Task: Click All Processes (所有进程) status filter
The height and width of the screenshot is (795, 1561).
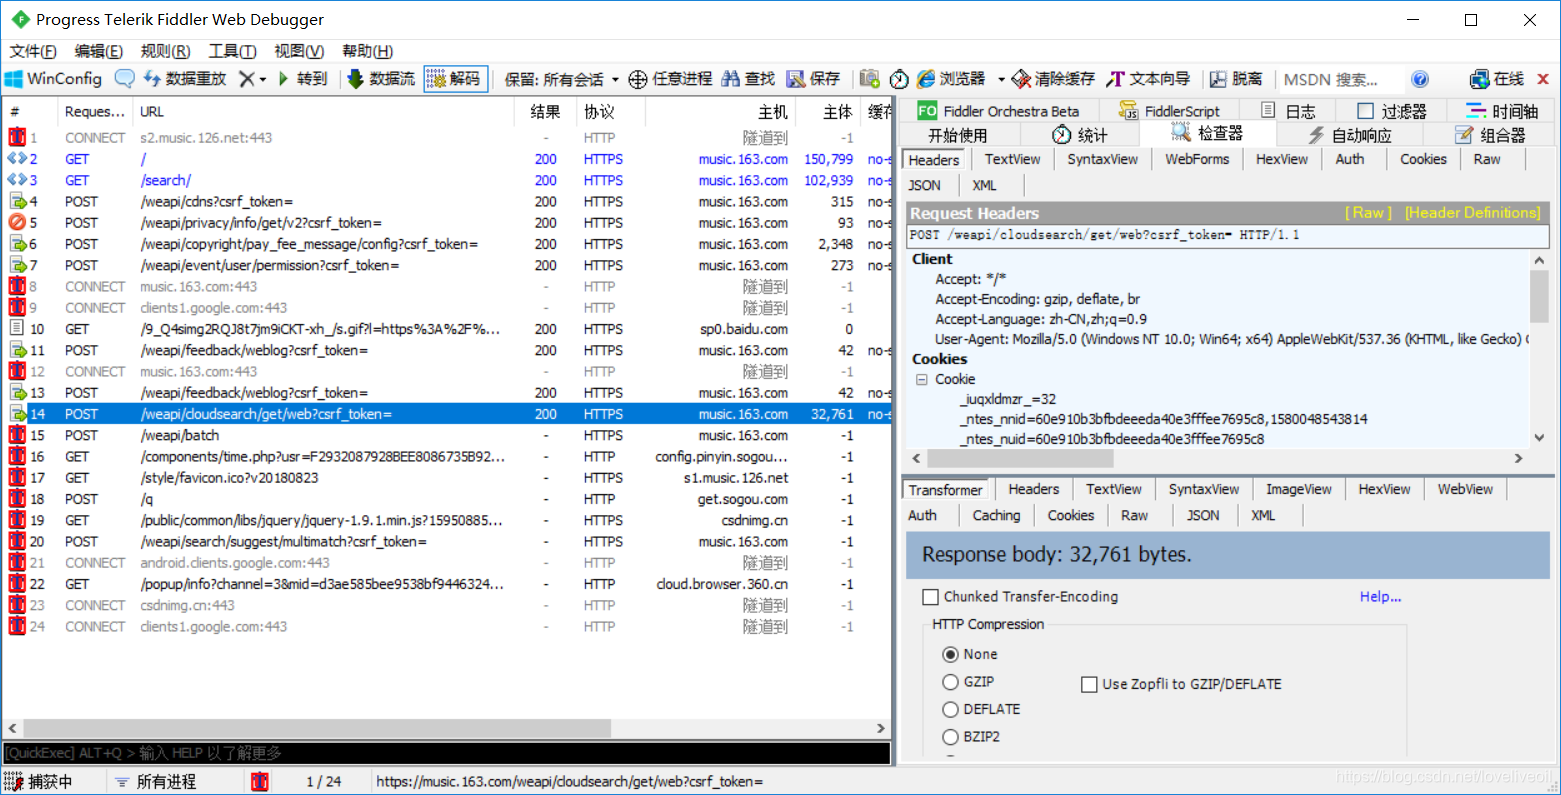Action: pos(156,781)
